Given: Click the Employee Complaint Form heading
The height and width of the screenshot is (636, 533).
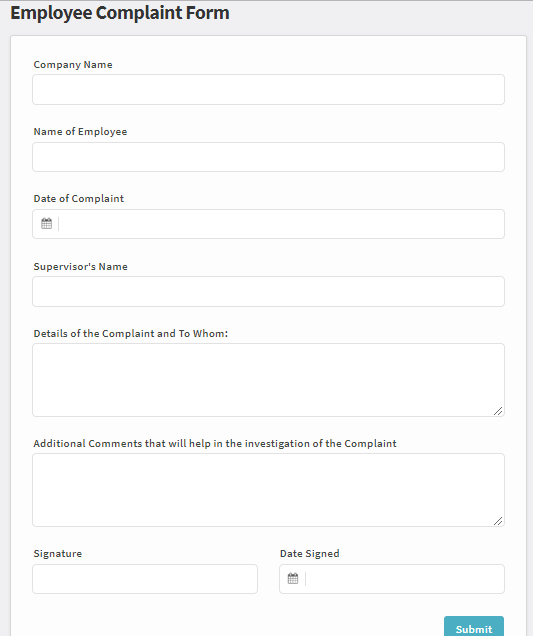Looking at the screenshot, I should click(120, 13).
